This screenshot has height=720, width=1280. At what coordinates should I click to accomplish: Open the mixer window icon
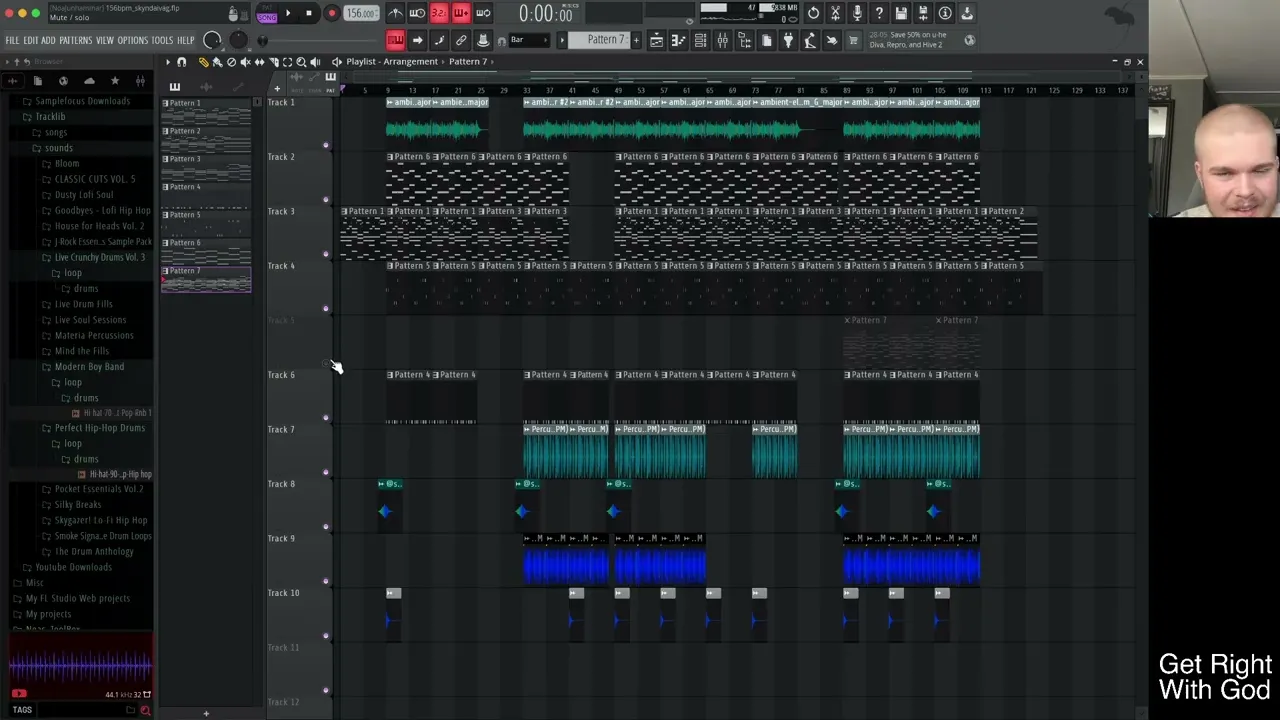tap(722, 40)
